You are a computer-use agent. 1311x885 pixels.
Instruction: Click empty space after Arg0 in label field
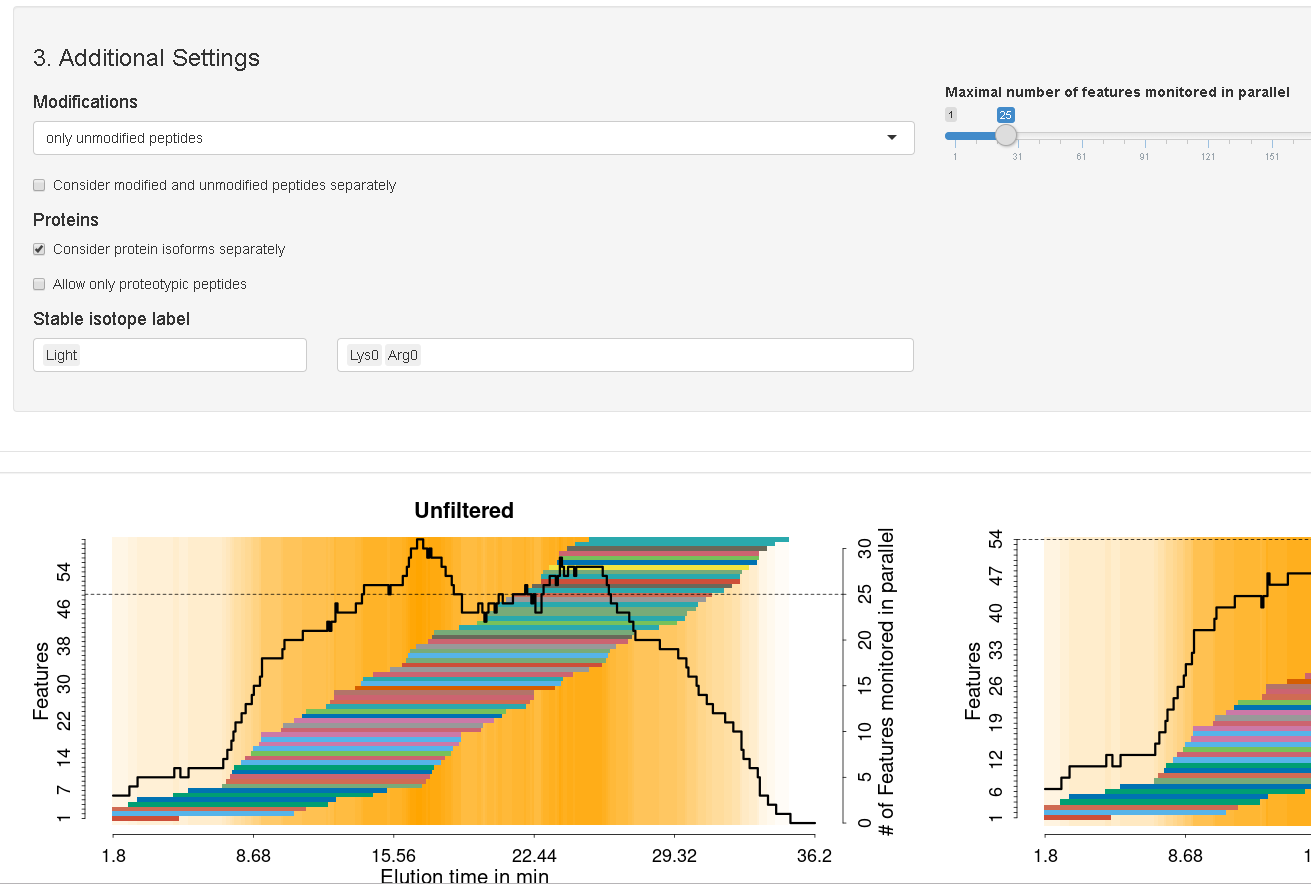pyautogui.click(x=660, y=355)
